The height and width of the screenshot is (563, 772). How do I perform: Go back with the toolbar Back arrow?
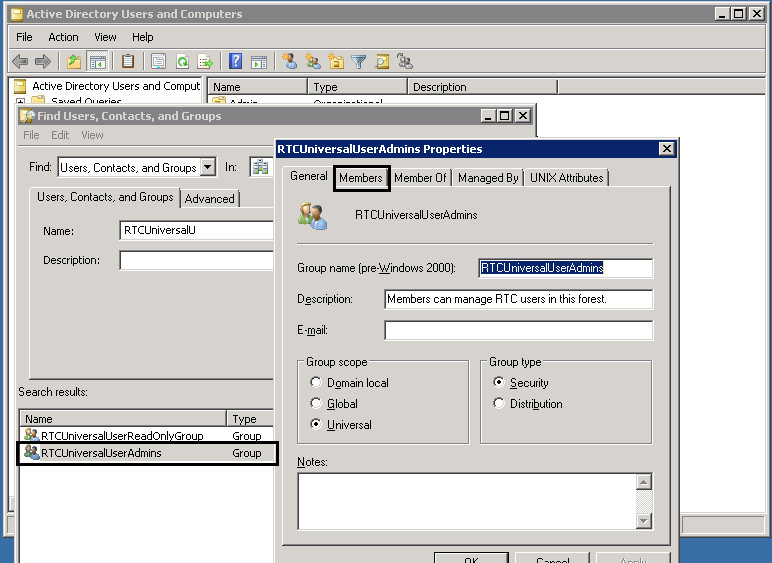pyautogui.click(x=20, y=62)
